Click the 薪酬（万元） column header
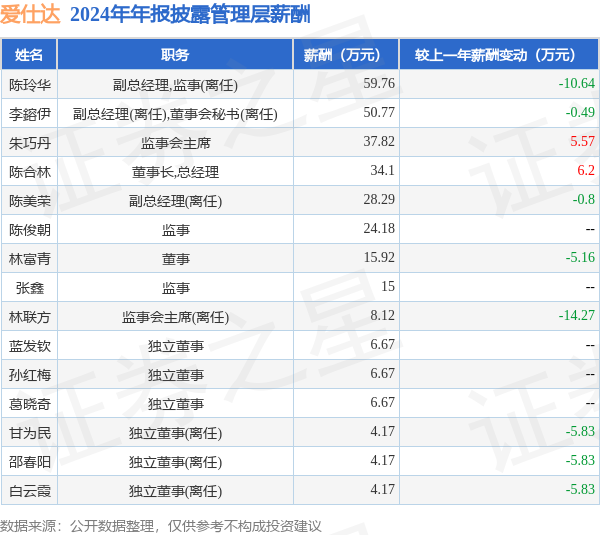 pos(346,55)
